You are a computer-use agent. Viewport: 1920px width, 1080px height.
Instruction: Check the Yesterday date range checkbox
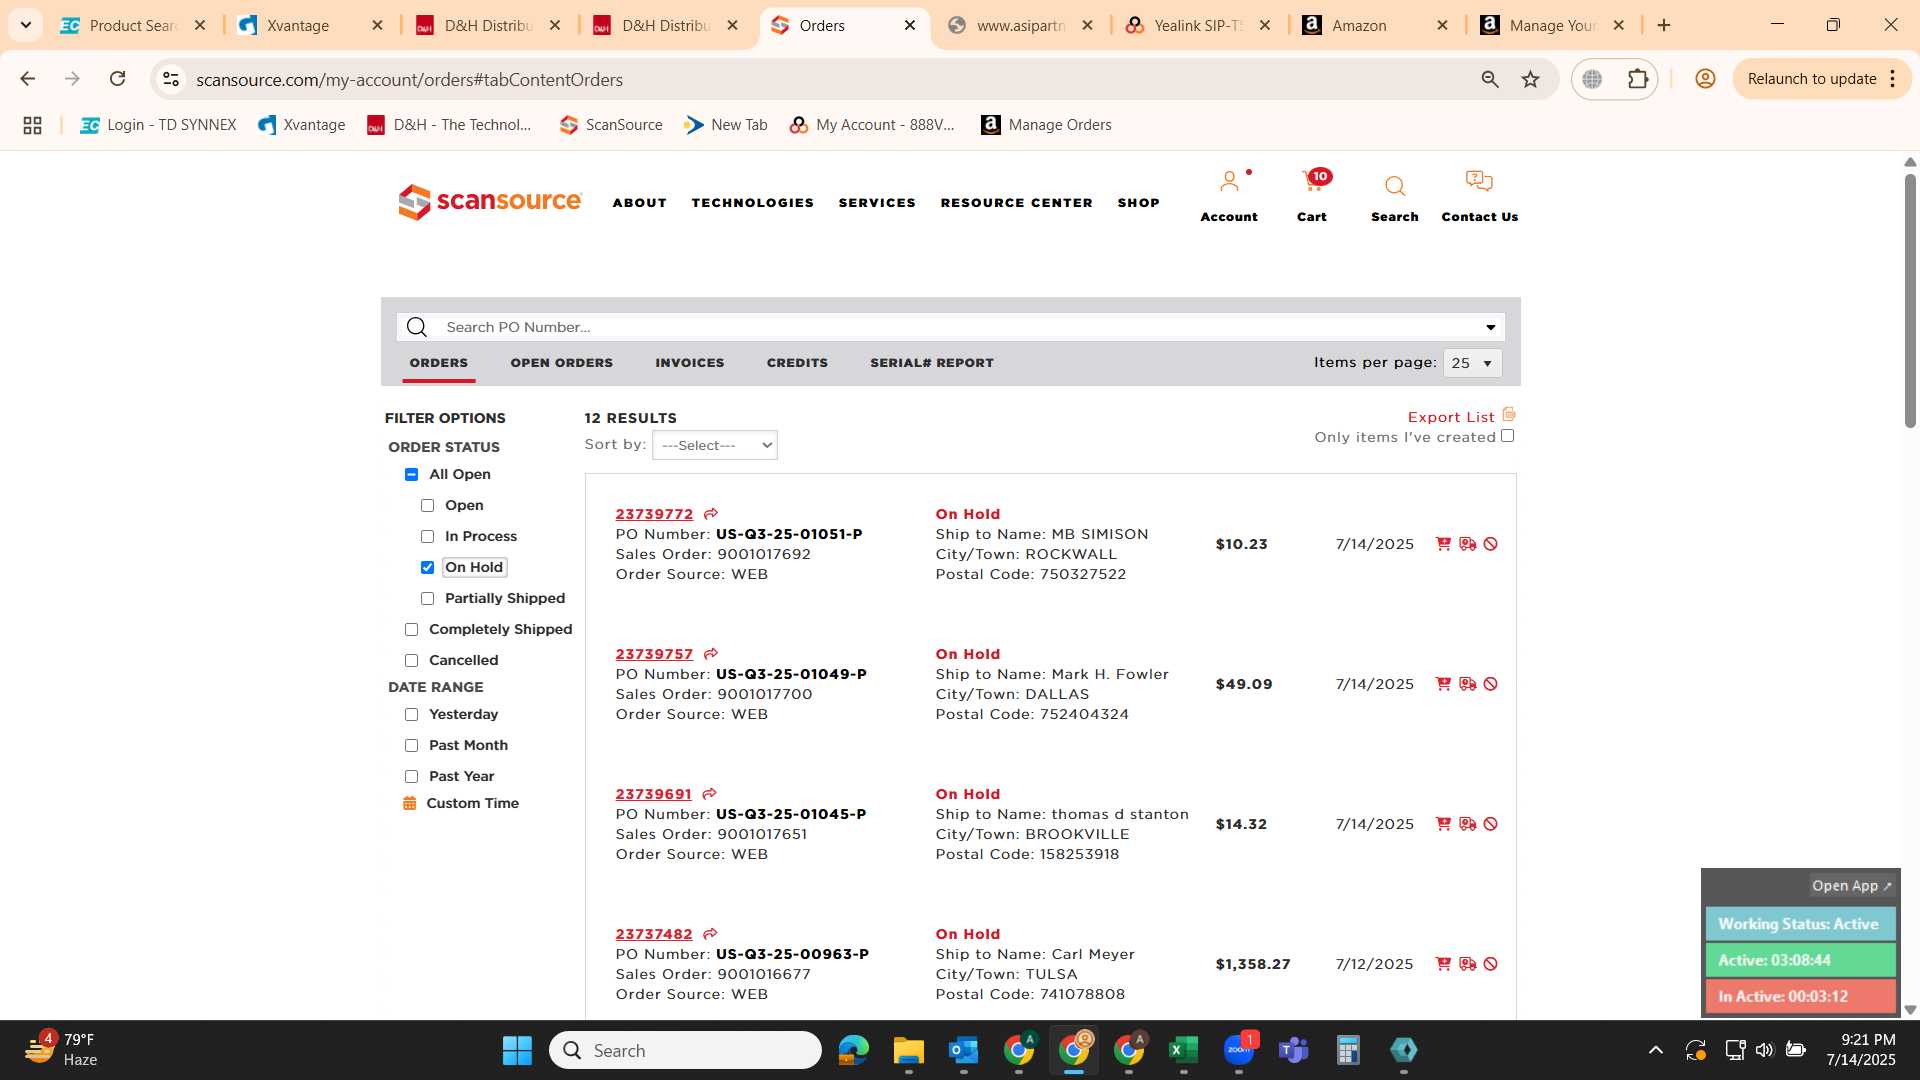[x=411, y=714]
